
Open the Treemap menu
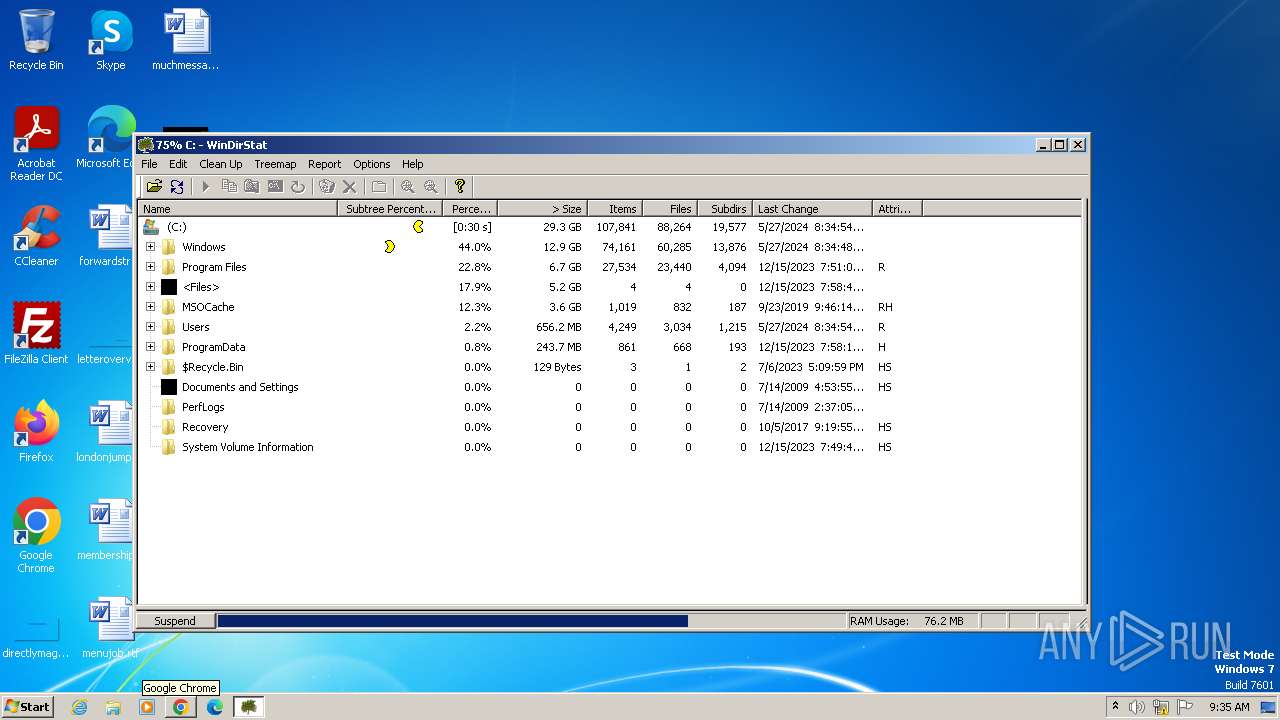pos(275,164)
